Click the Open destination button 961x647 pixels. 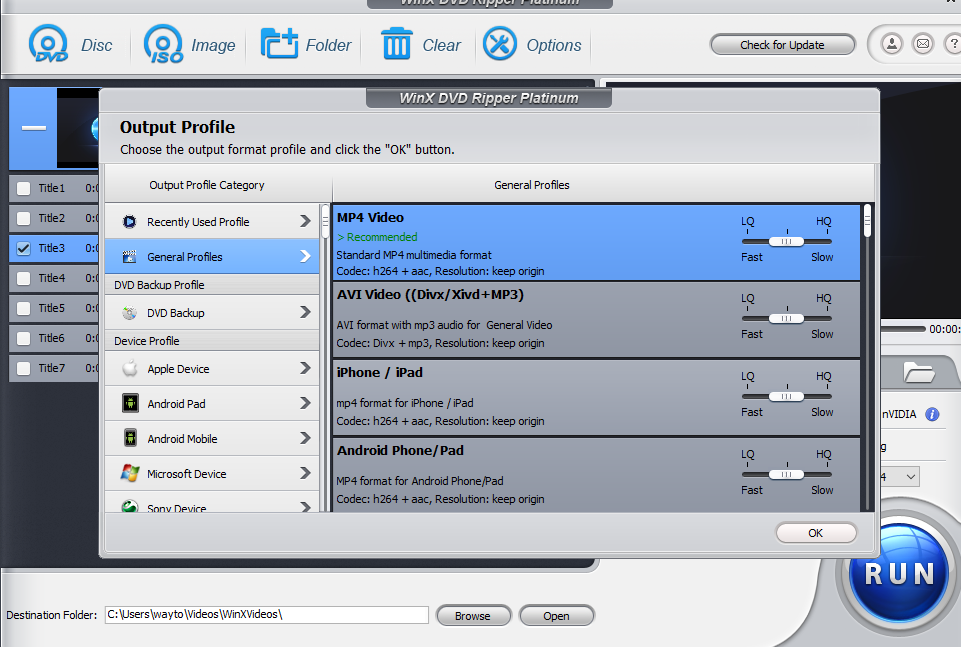coord(556,616)
